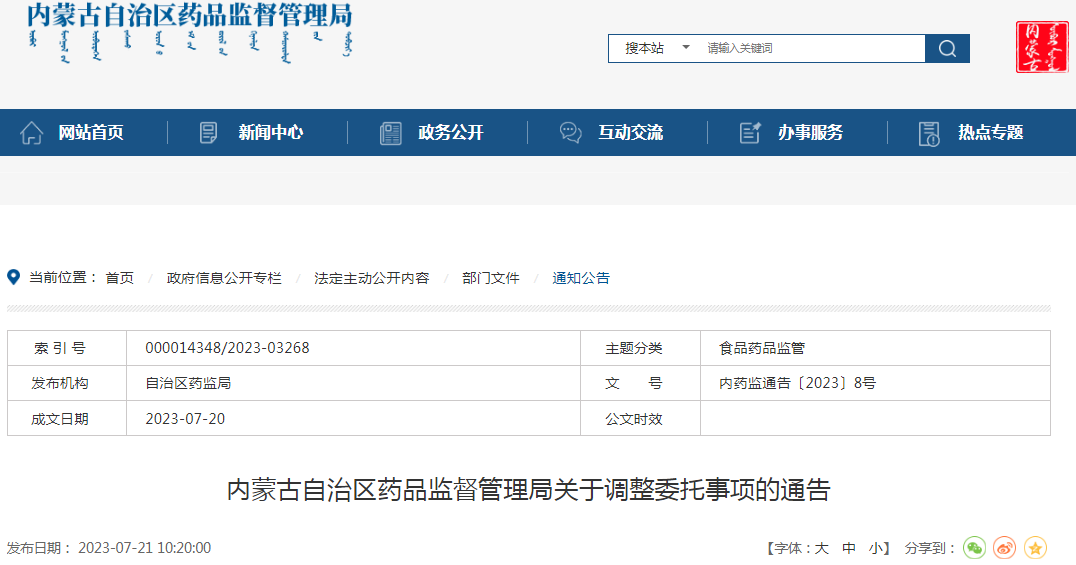Screen dimensions: 1076x565
Task: Click the chat bubble icon beside 互动交流
Action: [570, 132]
